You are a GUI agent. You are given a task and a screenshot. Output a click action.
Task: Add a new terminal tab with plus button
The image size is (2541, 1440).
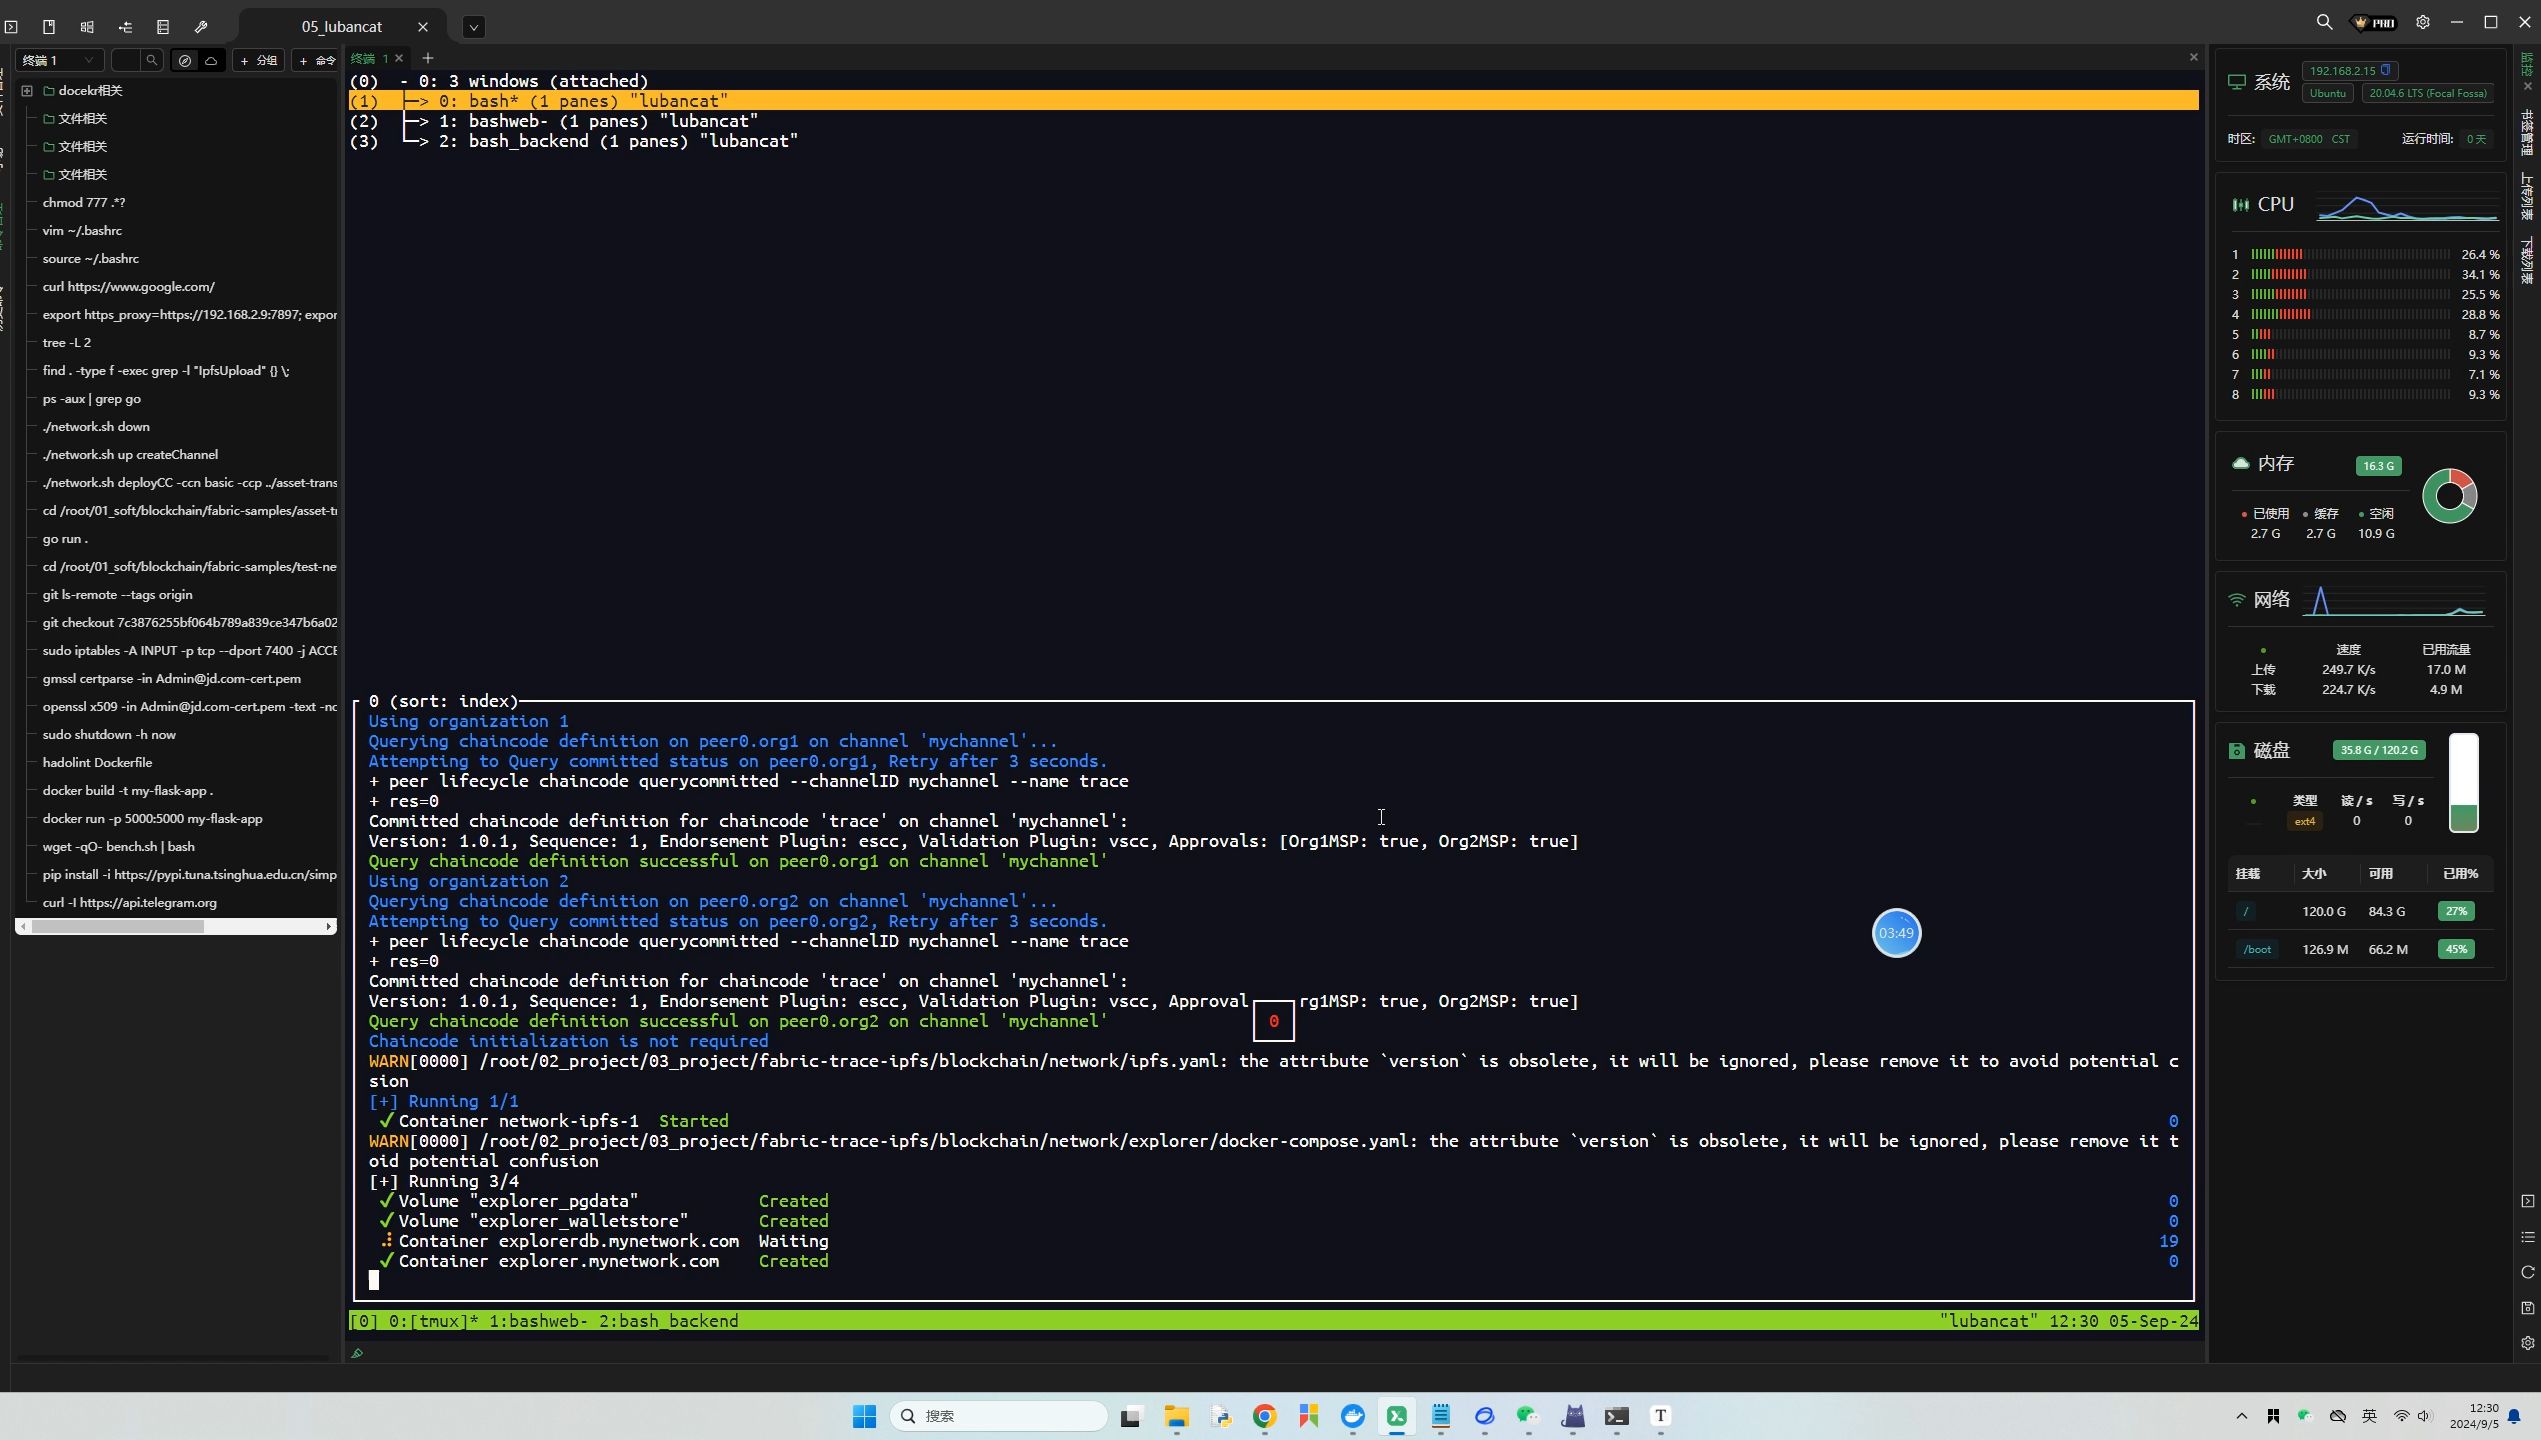point(428,58)
